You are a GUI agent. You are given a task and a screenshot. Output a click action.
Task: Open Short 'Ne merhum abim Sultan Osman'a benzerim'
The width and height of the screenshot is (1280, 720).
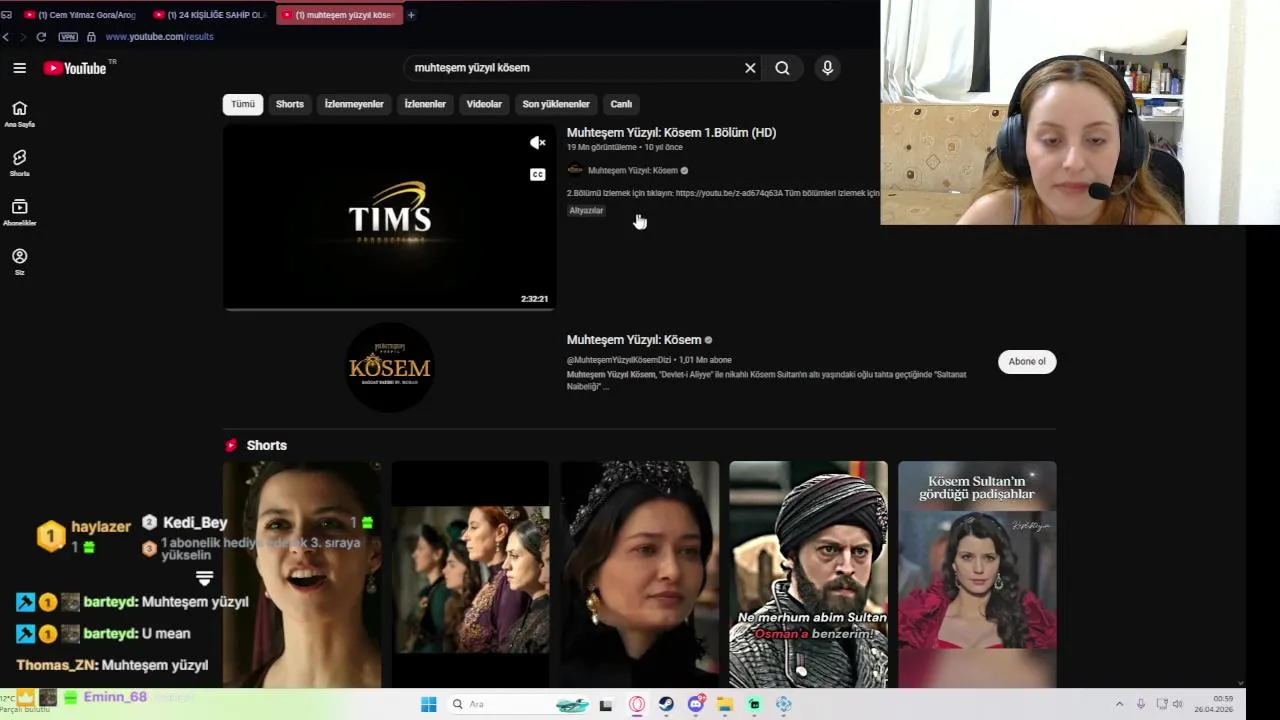pos(808,574)
